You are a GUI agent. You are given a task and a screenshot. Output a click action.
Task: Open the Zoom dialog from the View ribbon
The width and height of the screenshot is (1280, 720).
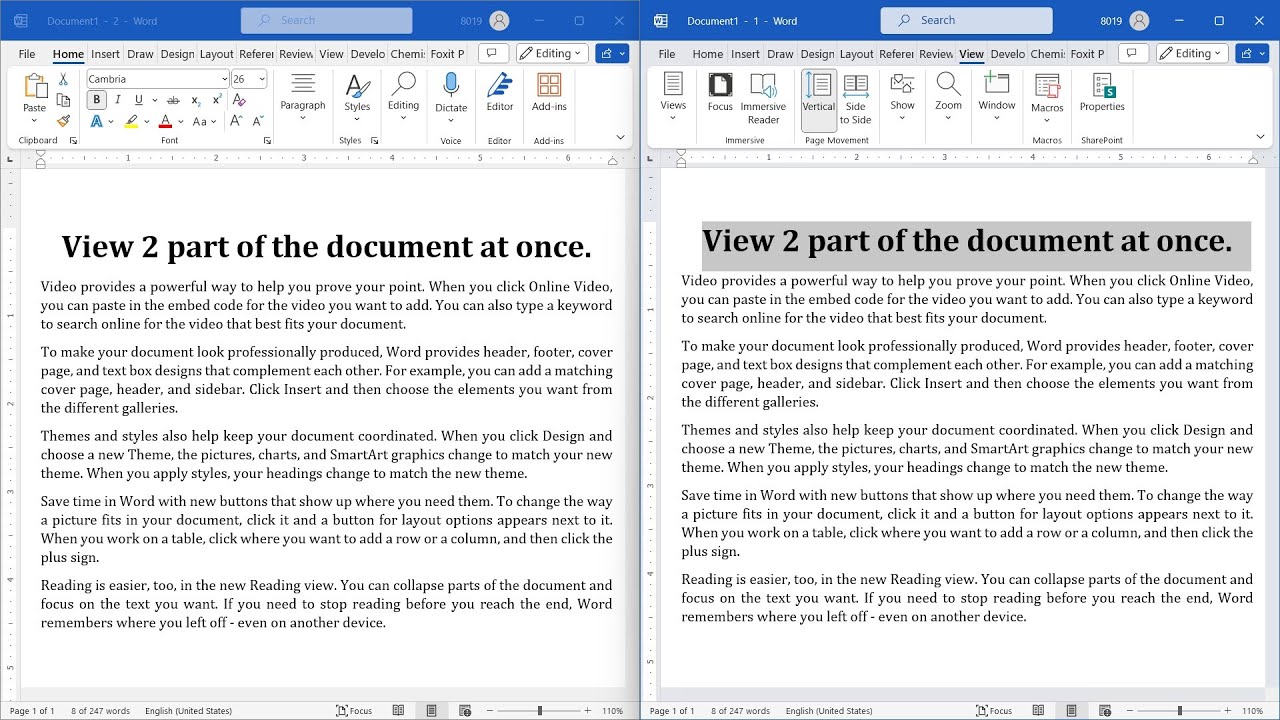[x=948, y=97]
